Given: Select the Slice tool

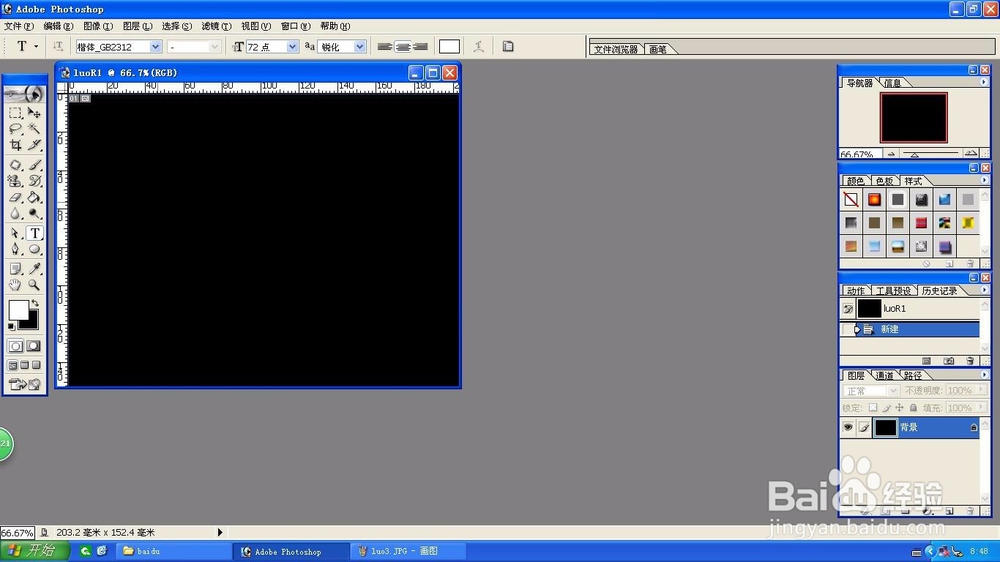Looking at the screenshot, I should point(34,145).
